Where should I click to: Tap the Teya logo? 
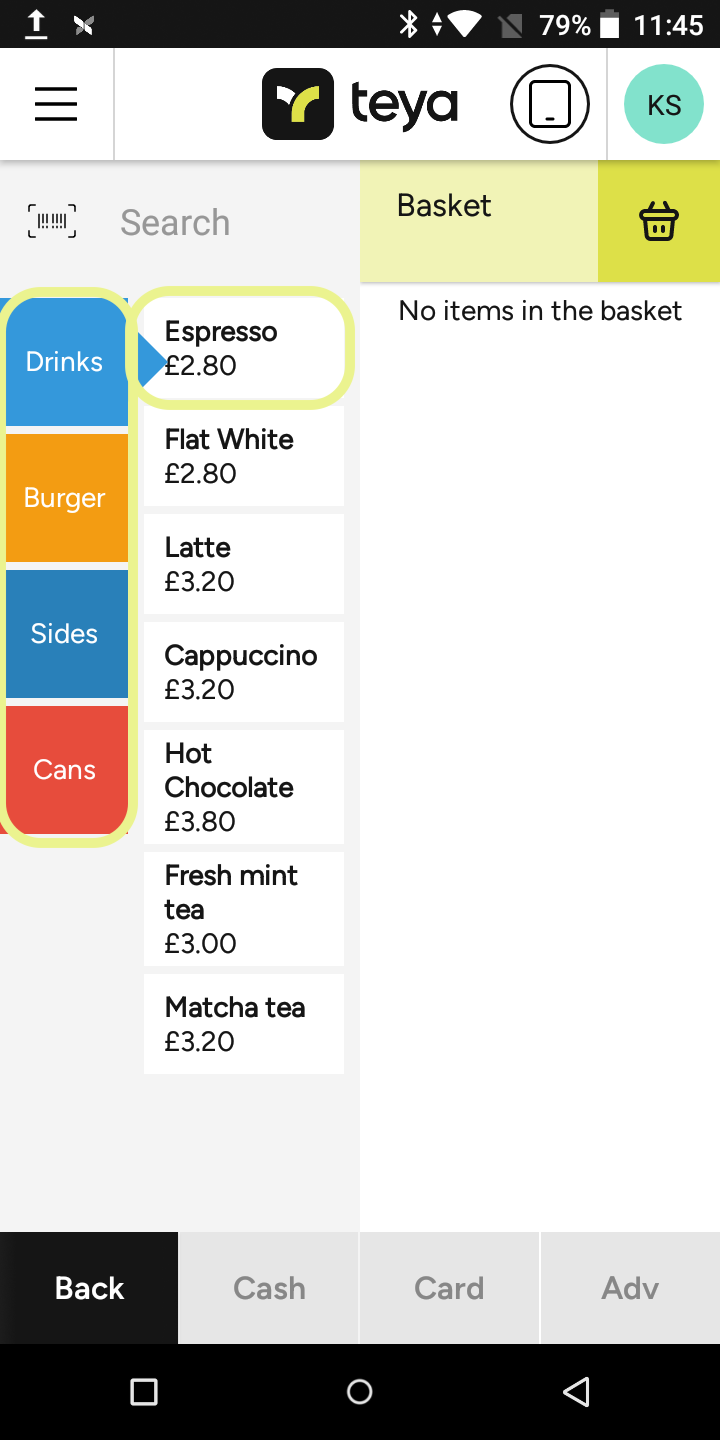(x=360, y=104)
